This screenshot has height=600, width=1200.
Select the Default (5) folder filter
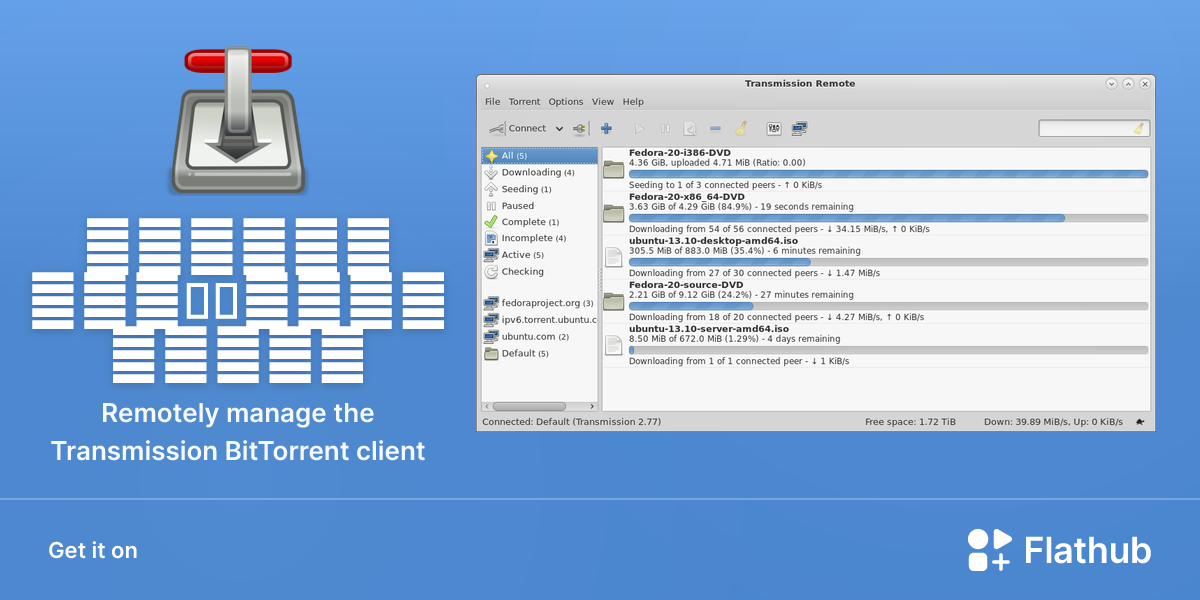(540, 353)
